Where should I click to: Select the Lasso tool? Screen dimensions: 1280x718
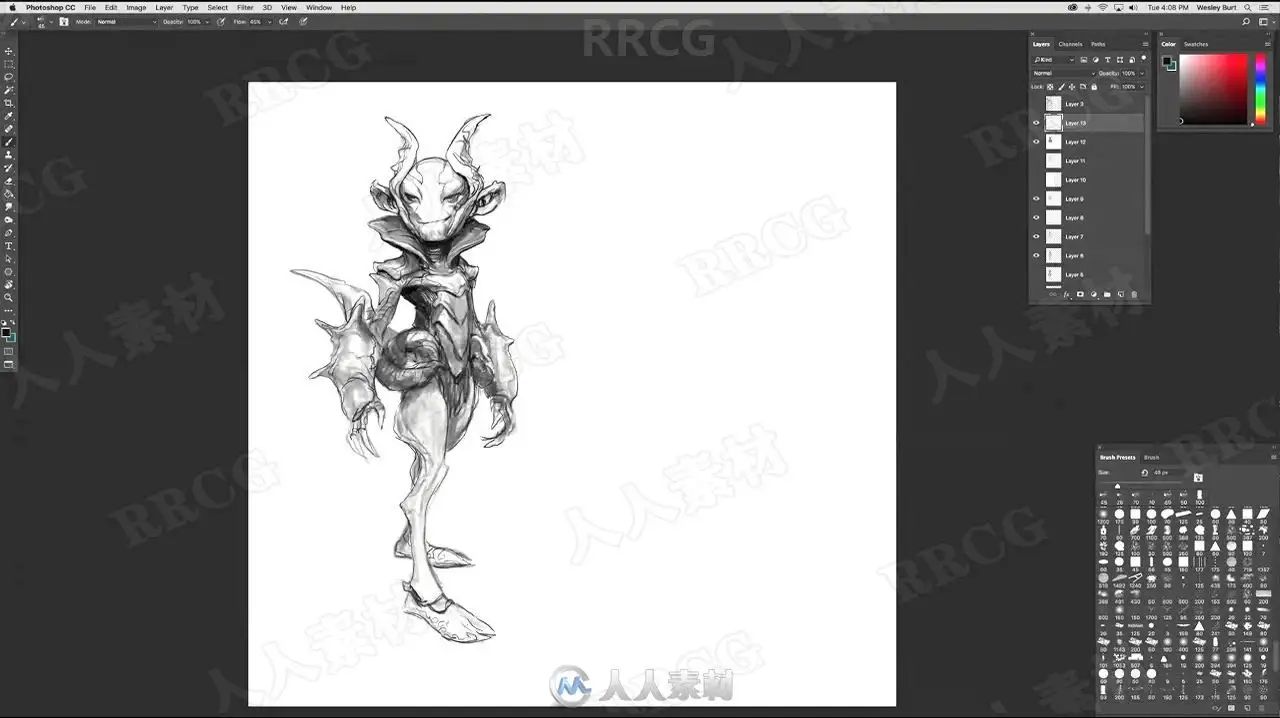point(9,77)
